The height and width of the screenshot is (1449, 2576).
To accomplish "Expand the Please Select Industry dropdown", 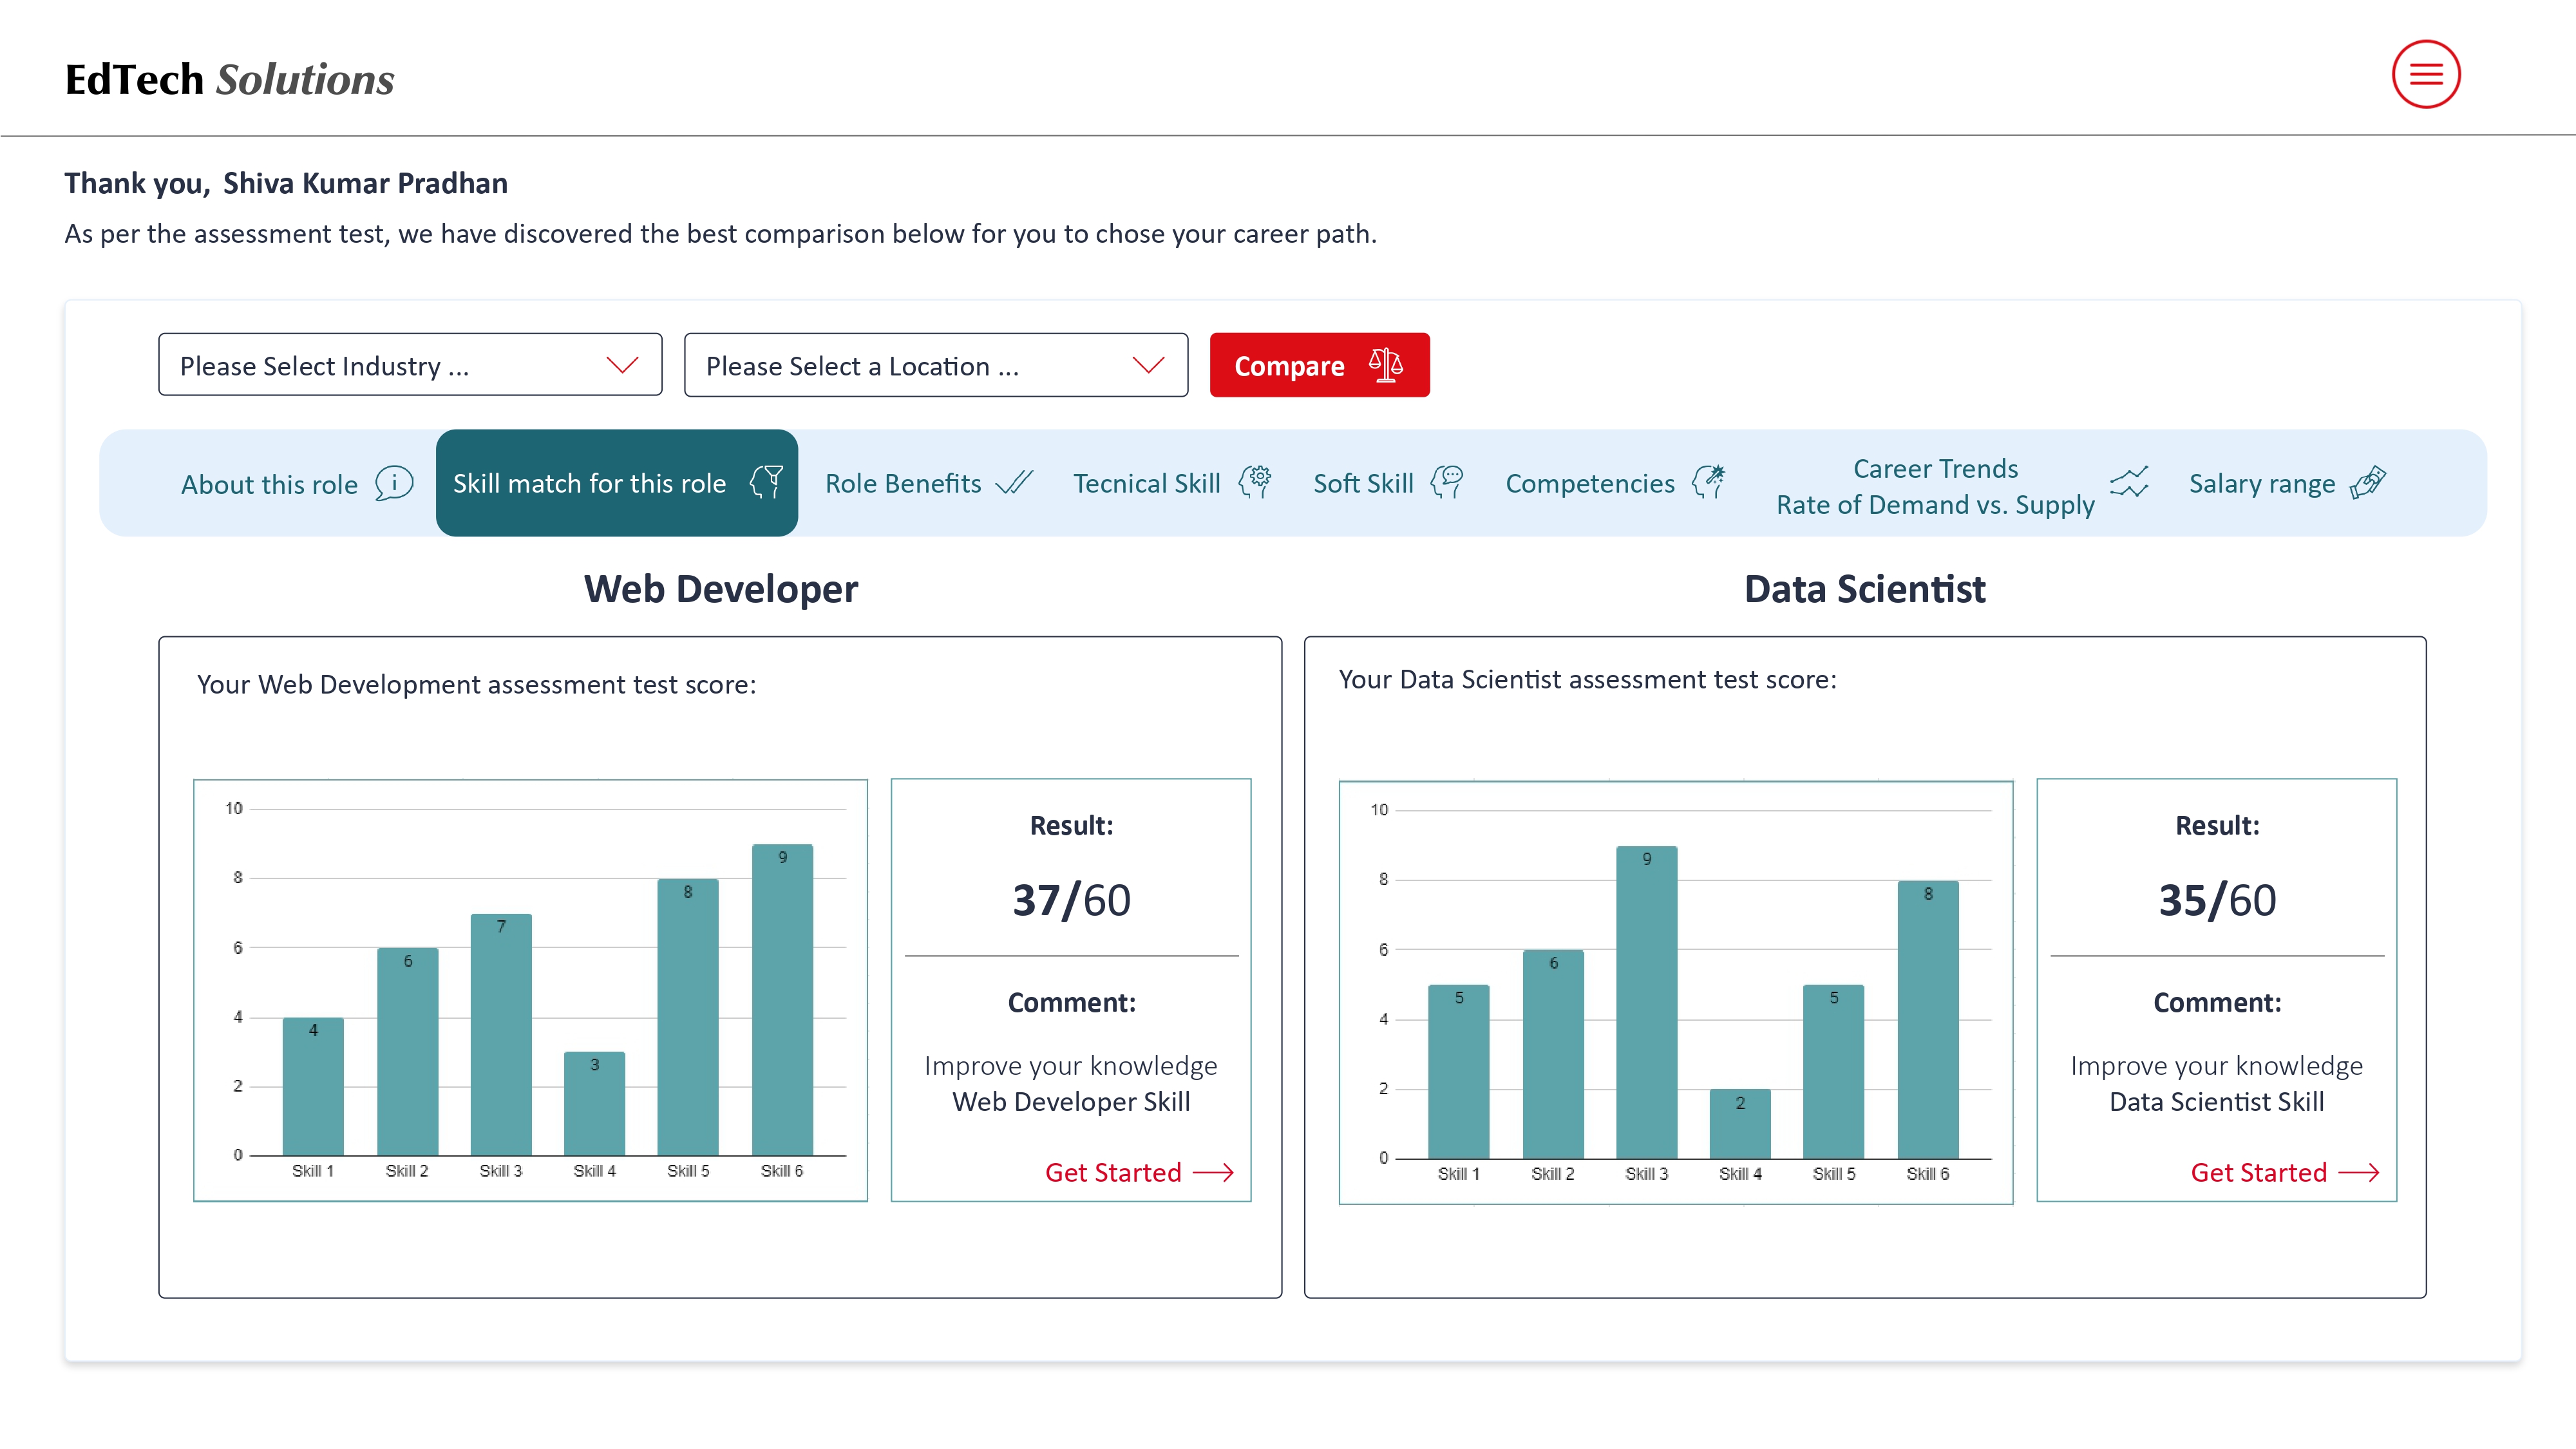I will (410, 365).
